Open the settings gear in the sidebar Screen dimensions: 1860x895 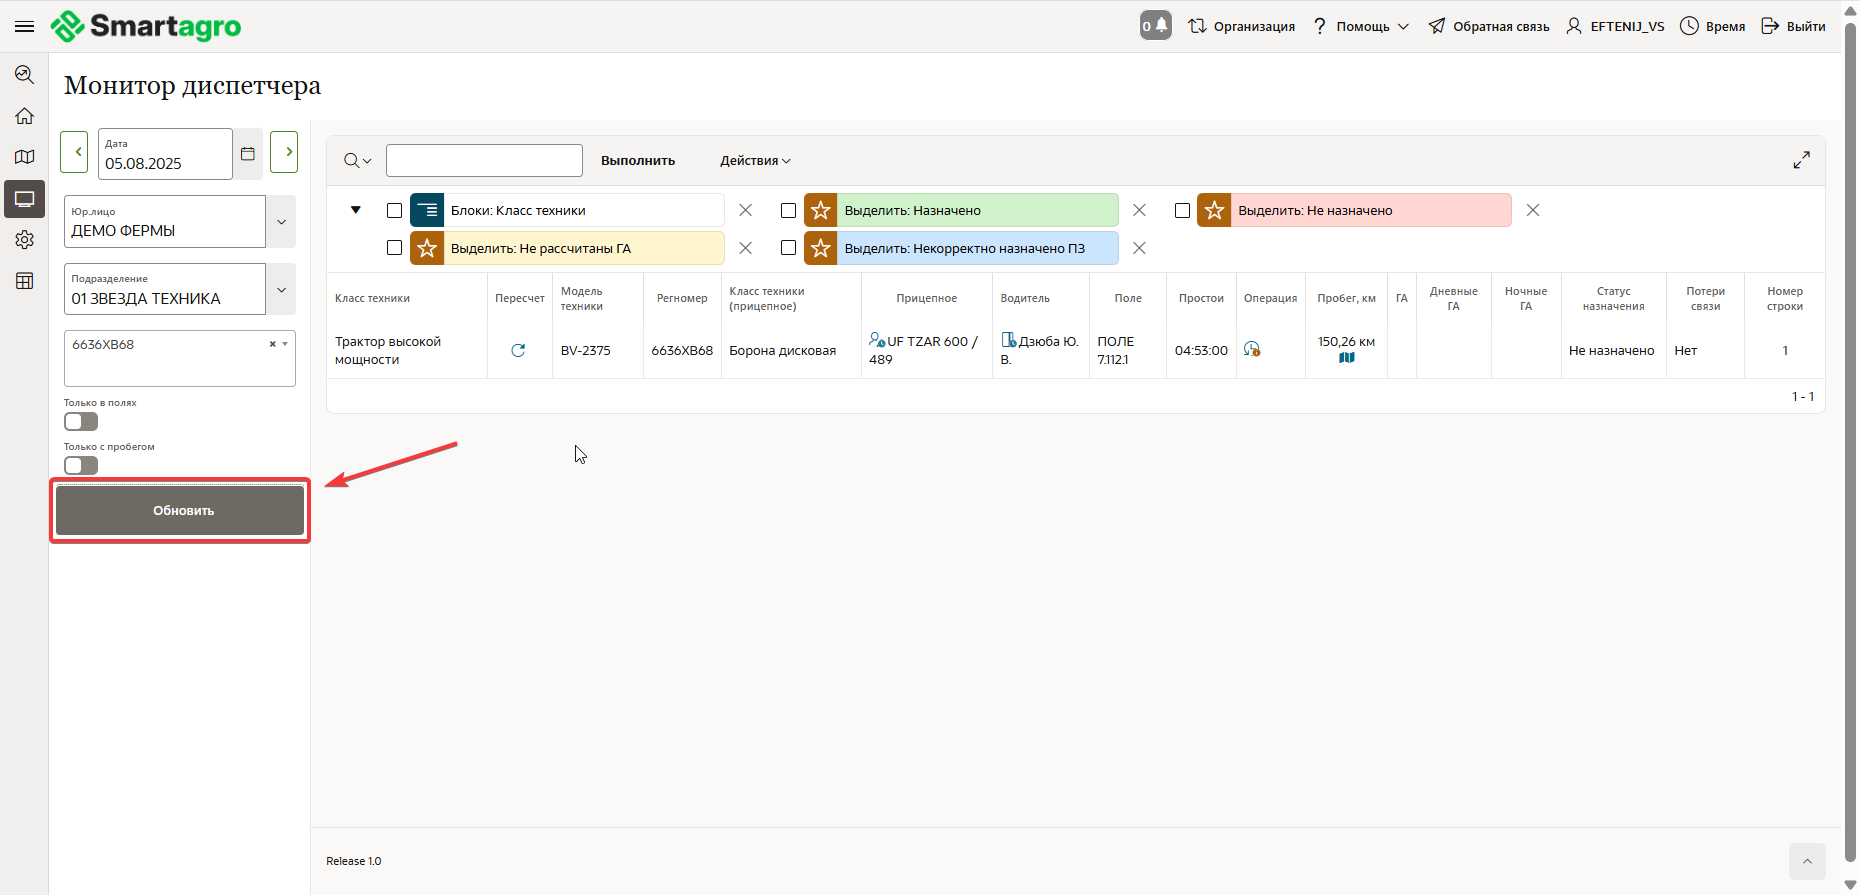click(25, 240)
